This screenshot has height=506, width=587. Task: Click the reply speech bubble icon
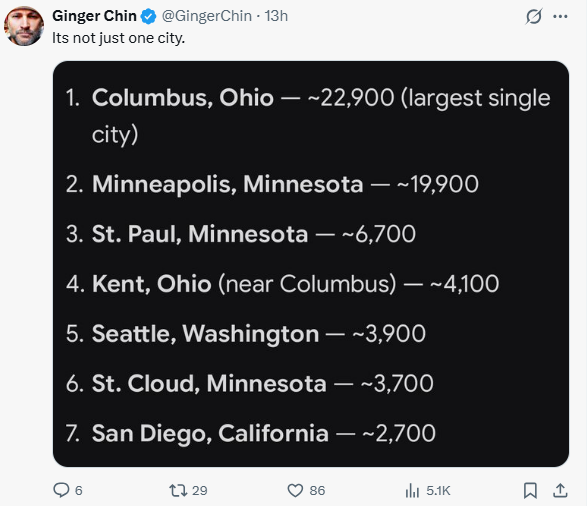click(x=61, y=490)
